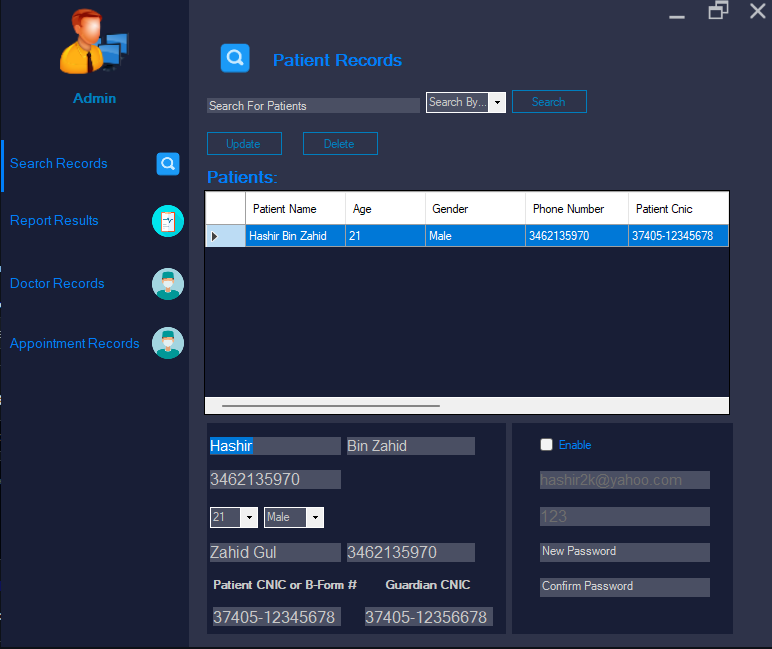Click the Guardian CNIC label
The height and width of the screenshot is (649, 772).
(x=427, y=584)
